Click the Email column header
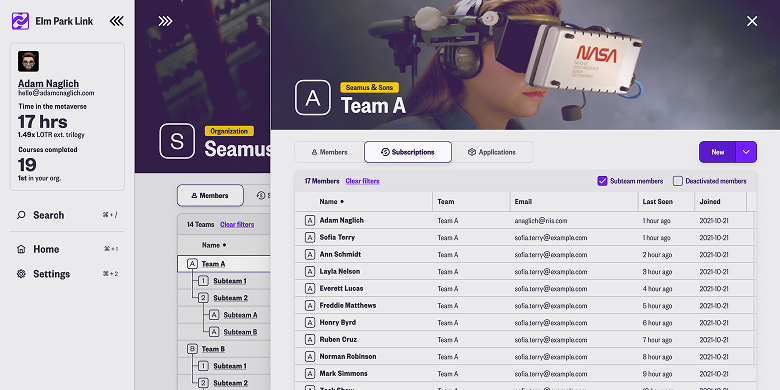 (523, 201)
